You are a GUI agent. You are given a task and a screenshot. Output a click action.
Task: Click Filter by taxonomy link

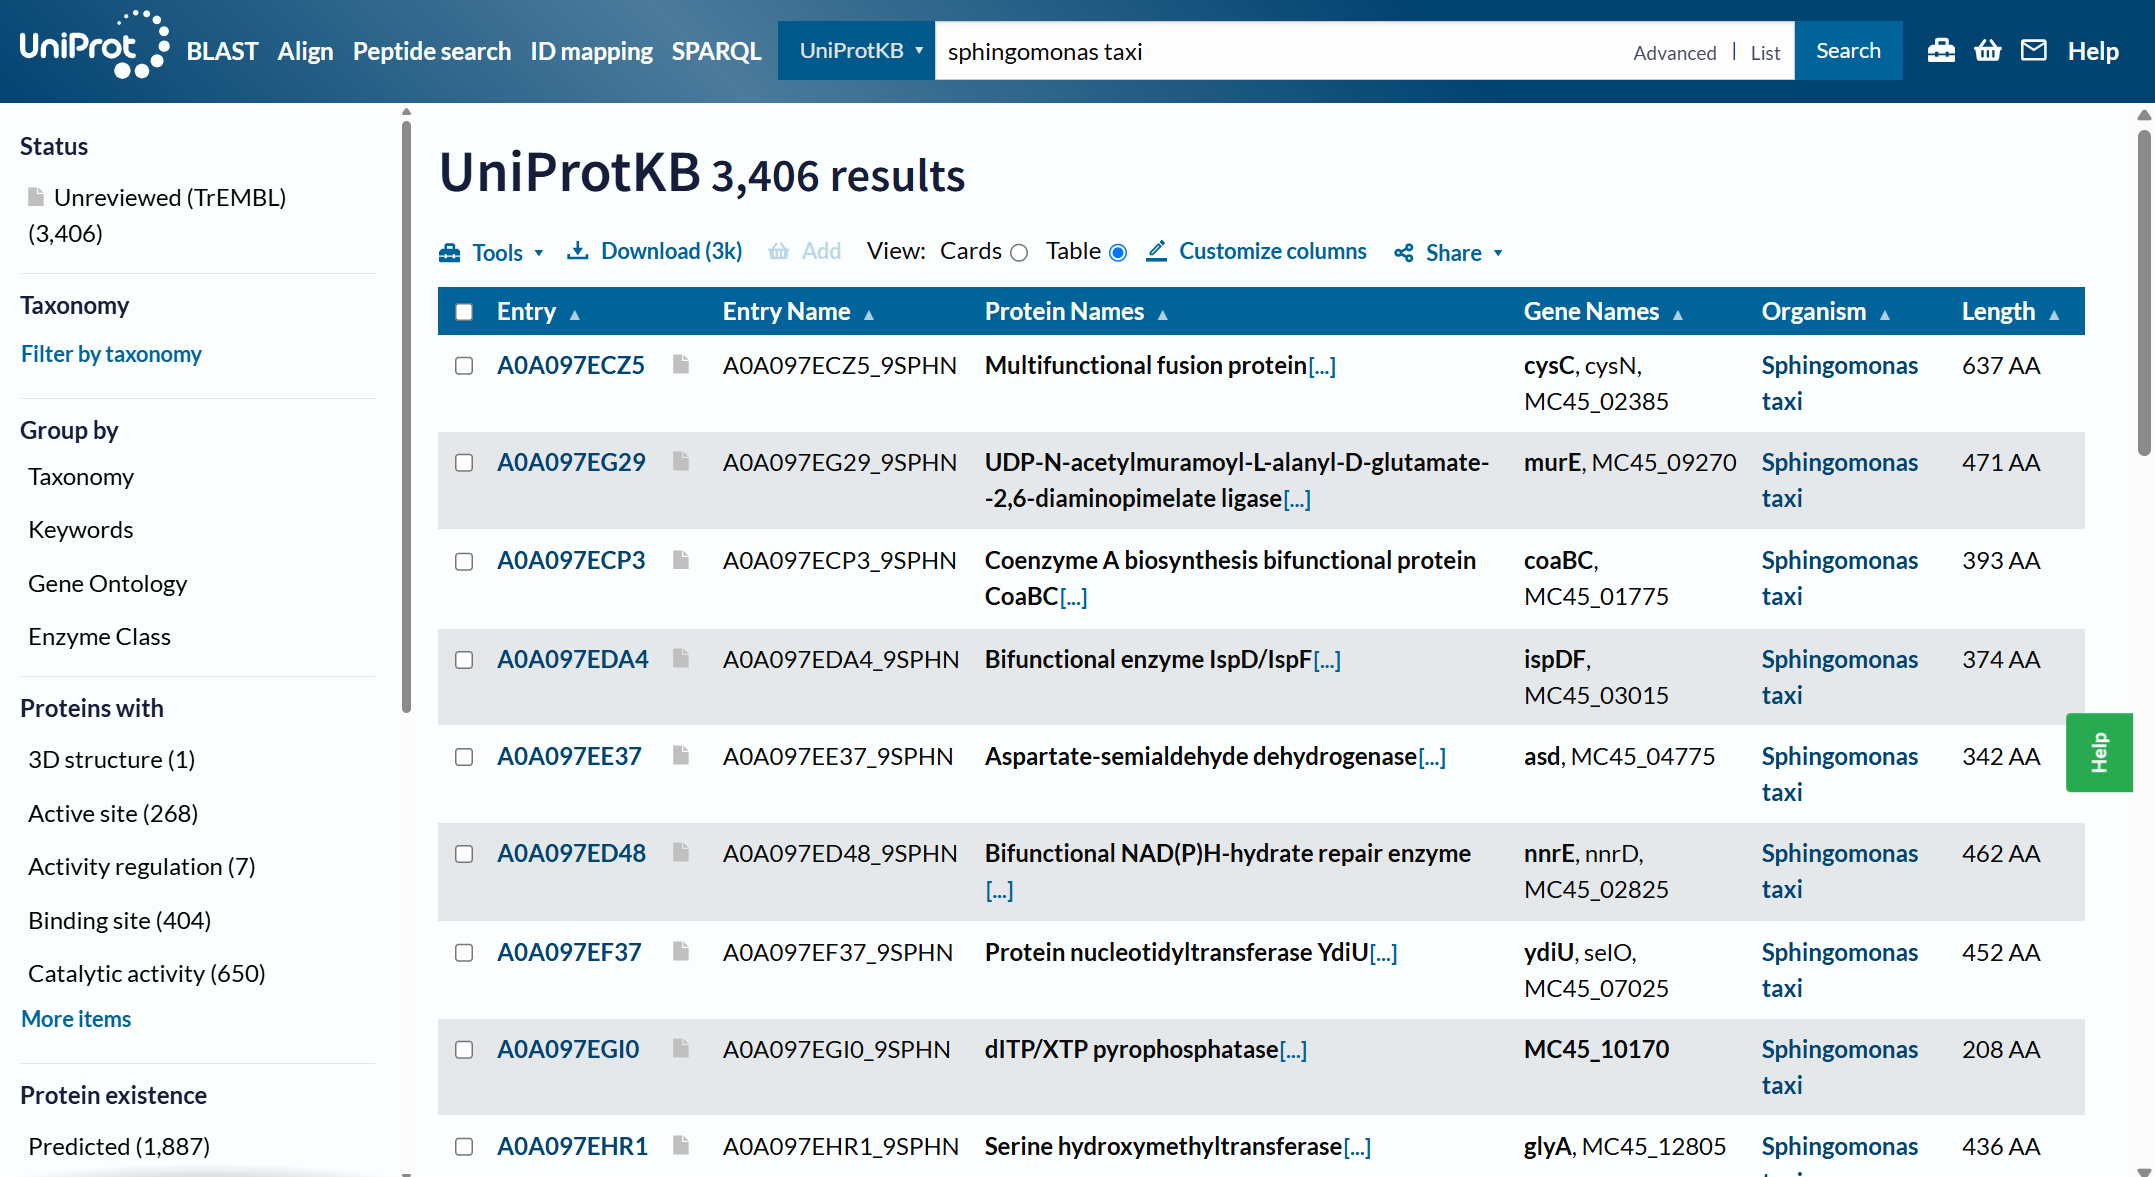(111, 354)
